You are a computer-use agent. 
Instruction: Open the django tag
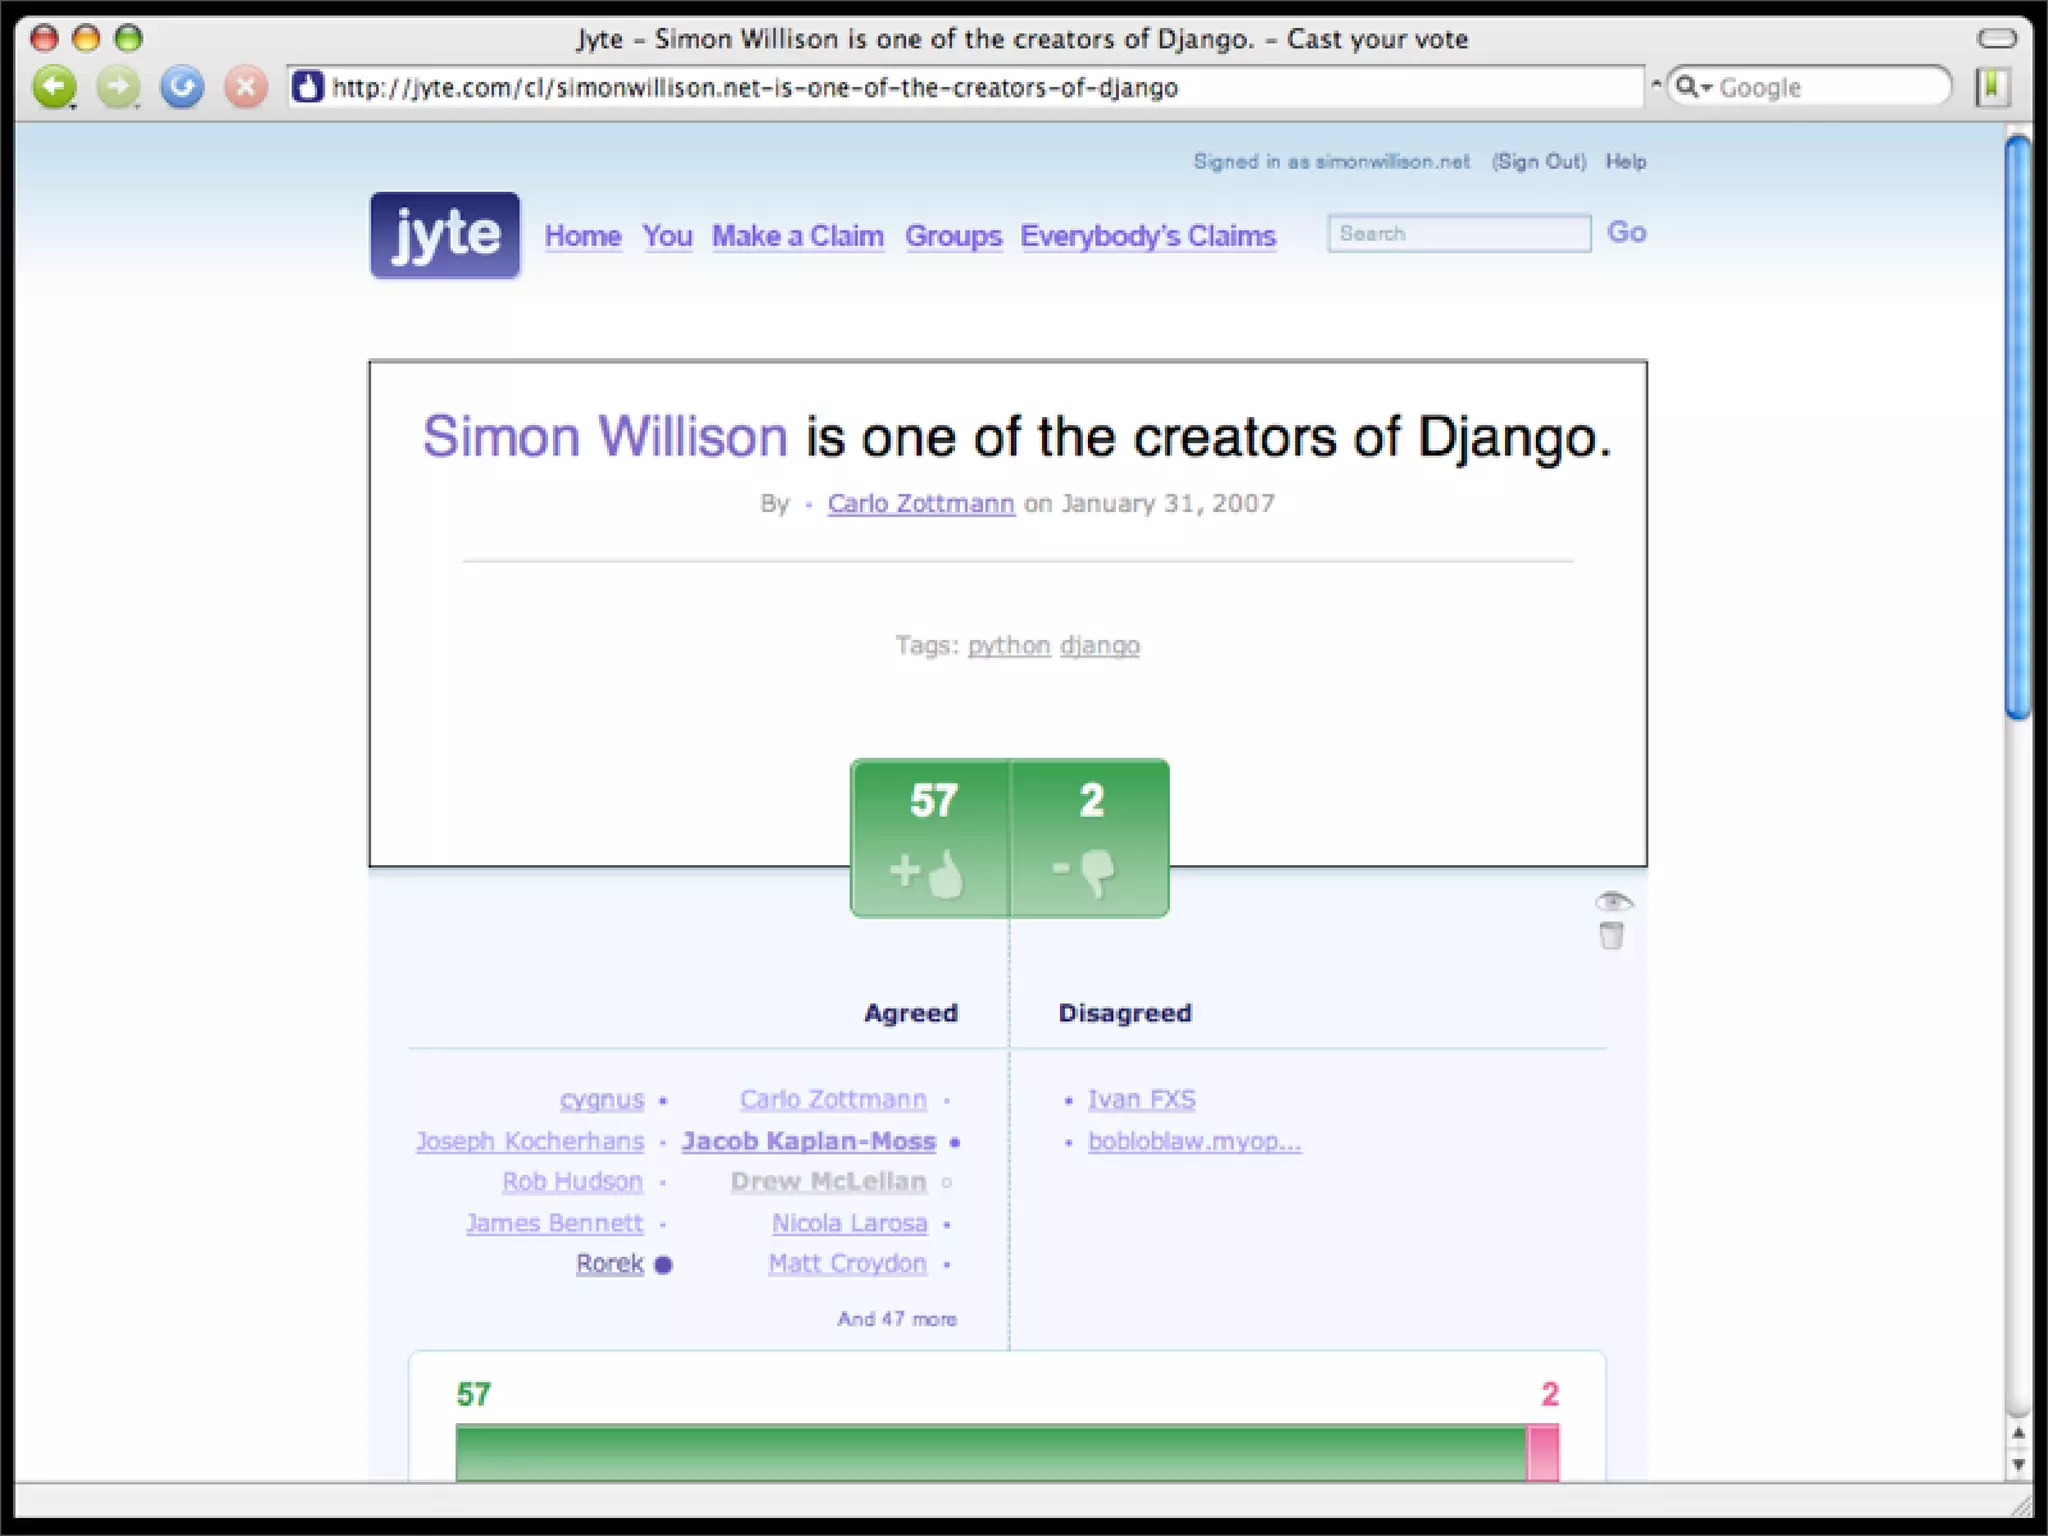(x=1100, y=645)
